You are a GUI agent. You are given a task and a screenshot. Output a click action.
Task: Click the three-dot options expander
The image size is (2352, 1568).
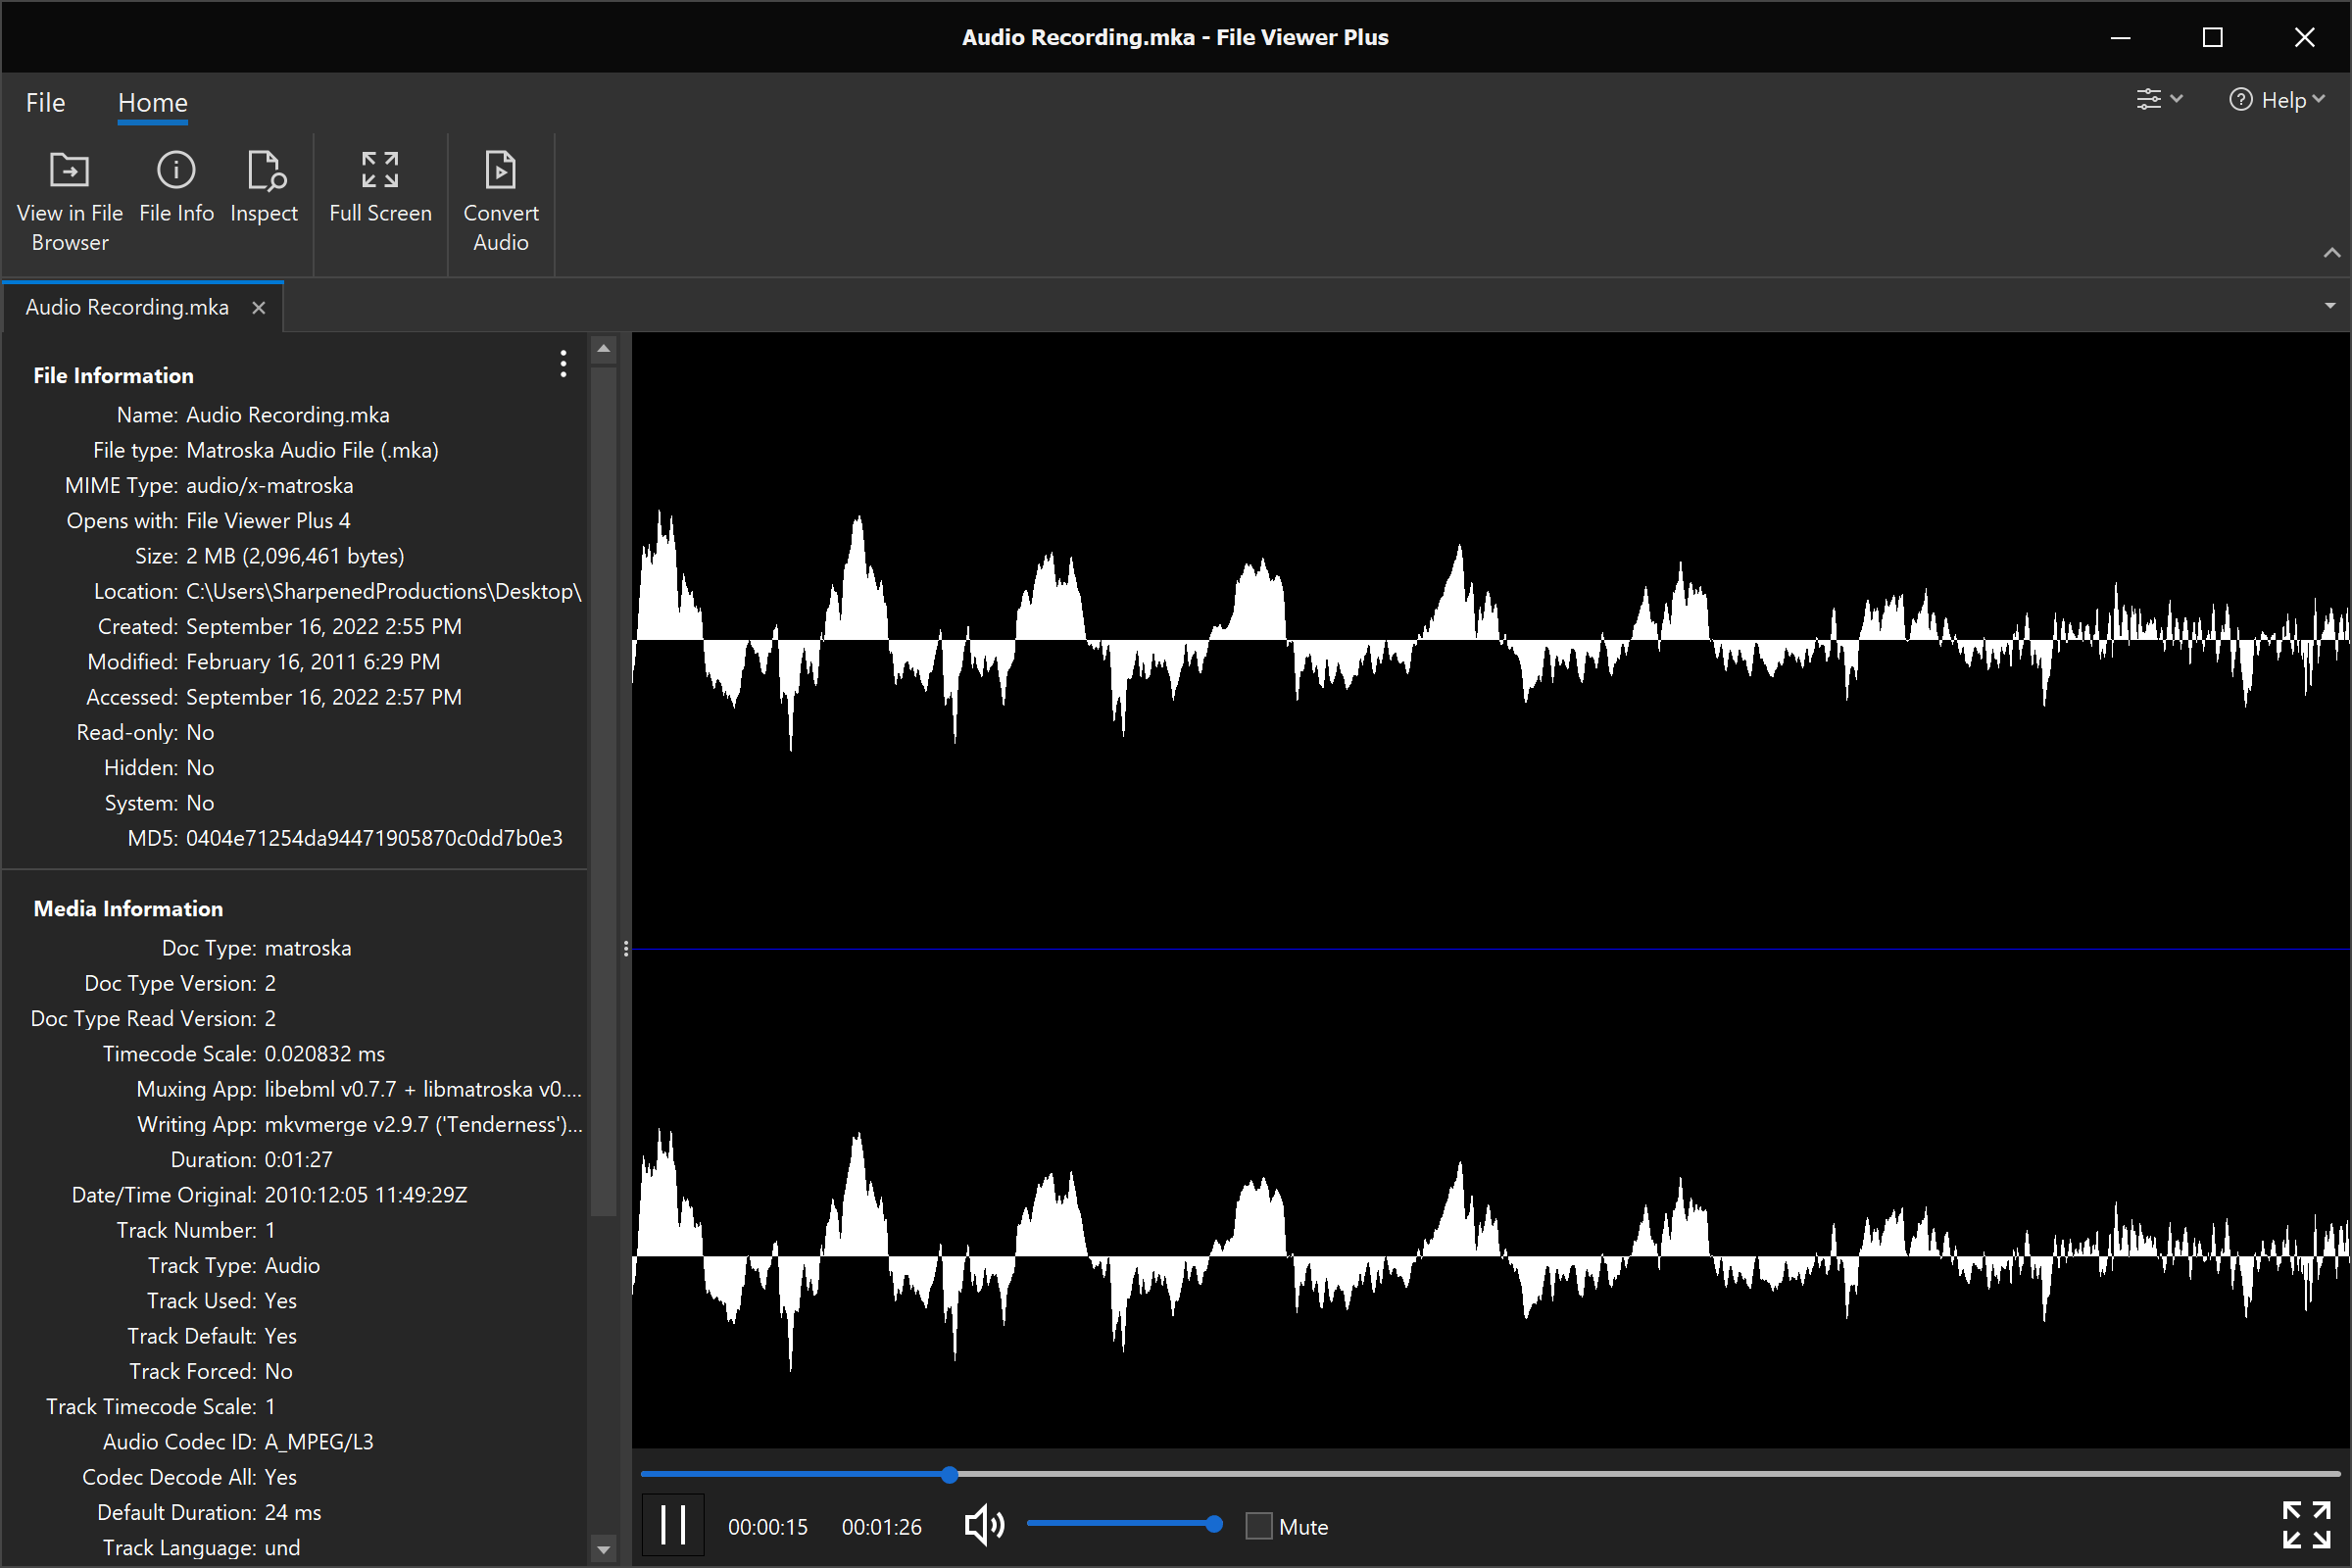(x=562, y=364)
